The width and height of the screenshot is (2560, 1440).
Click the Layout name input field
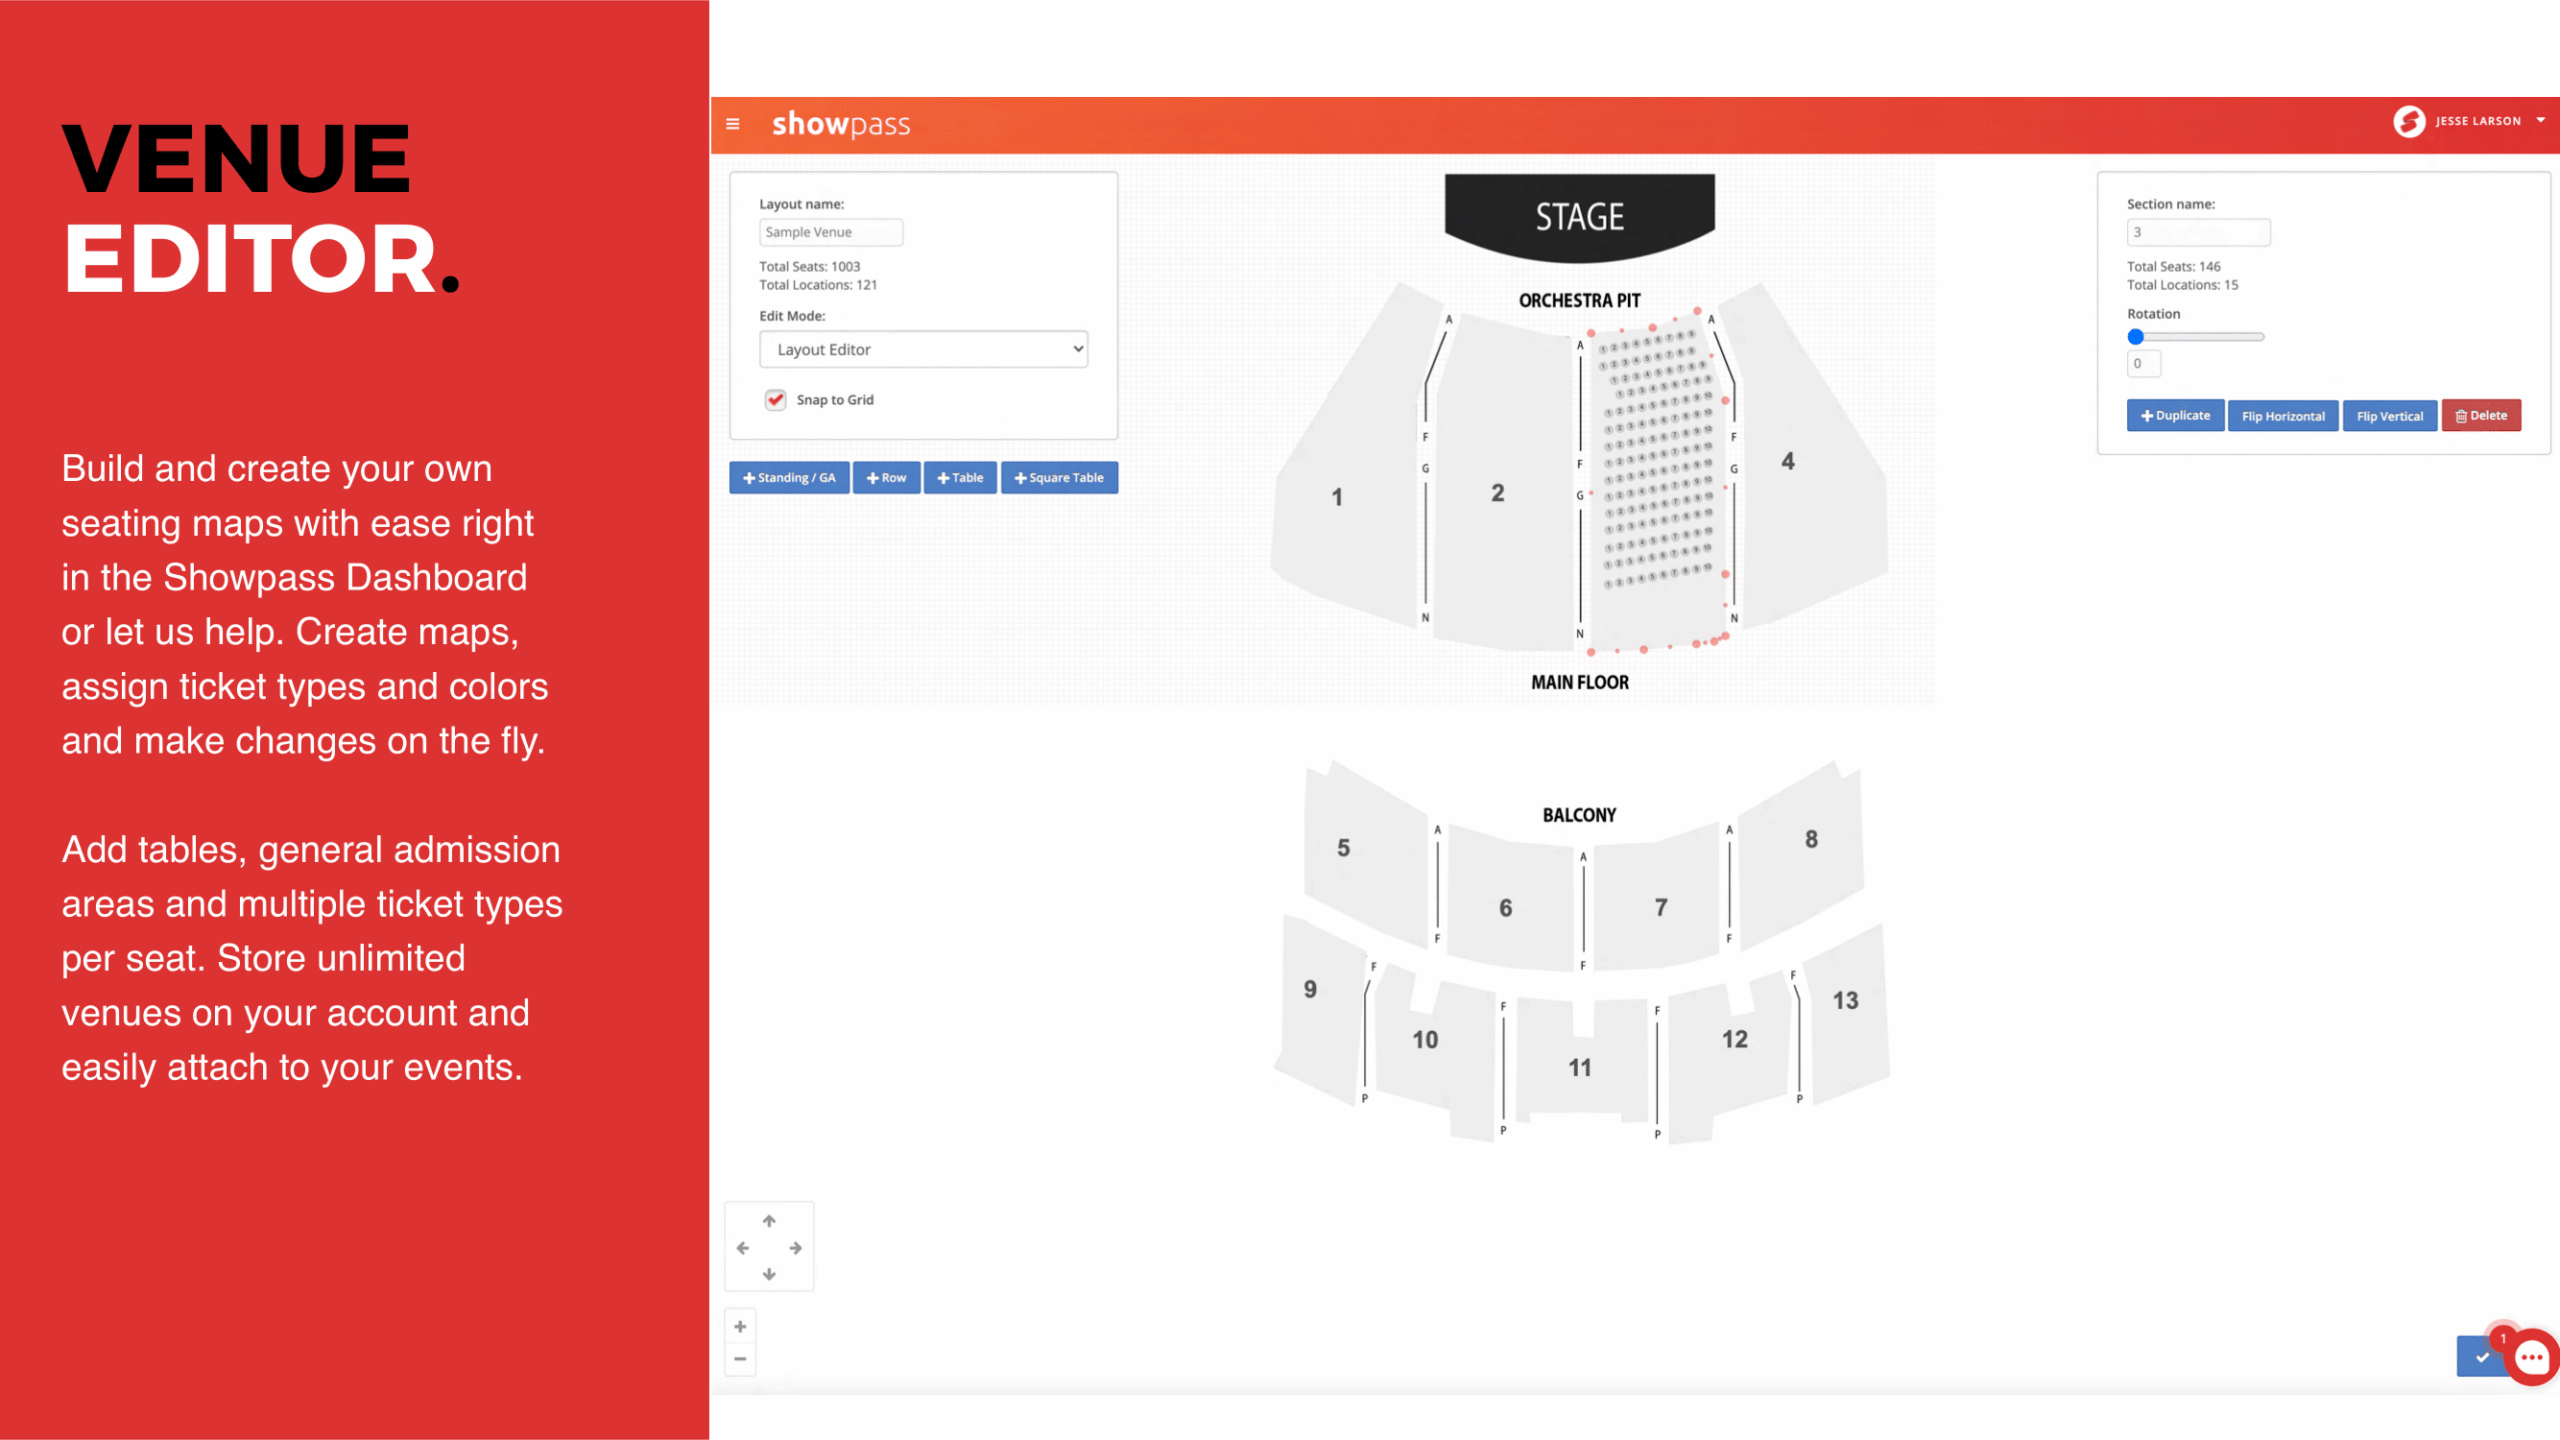click(831, 232)
